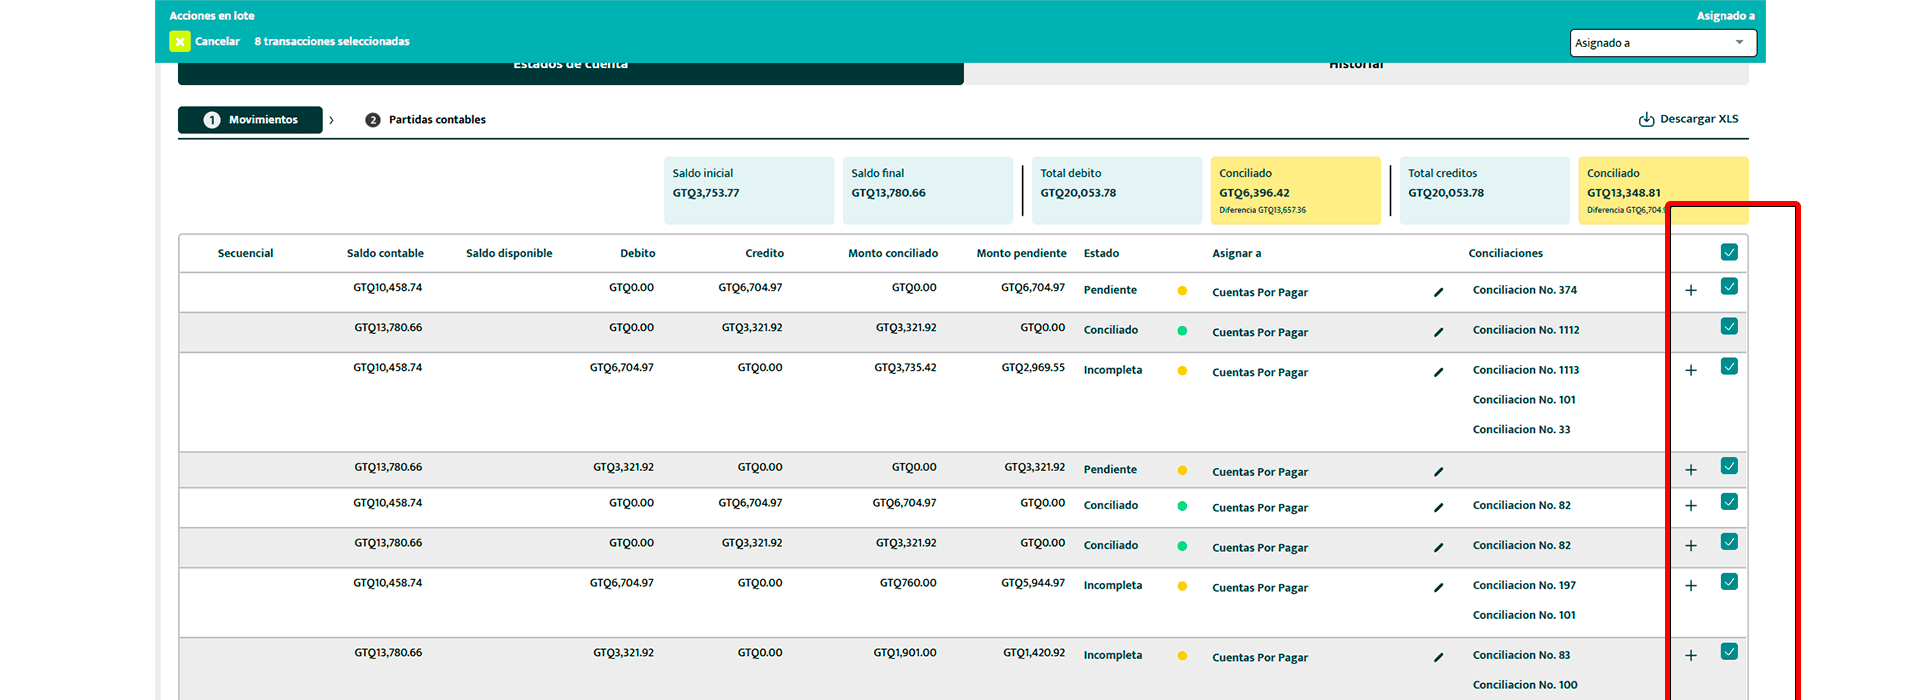Click the Descargar XLS download icon
This screenshot has height=700, width=1920.
pyautogui.click(x=1646, y=119)
